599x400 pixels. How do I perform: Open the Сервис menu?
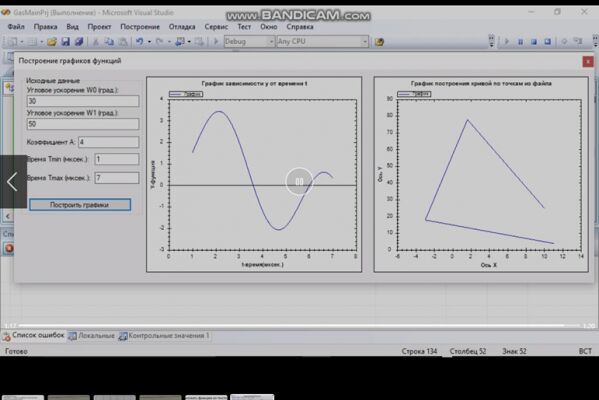[x=216, y=27]
